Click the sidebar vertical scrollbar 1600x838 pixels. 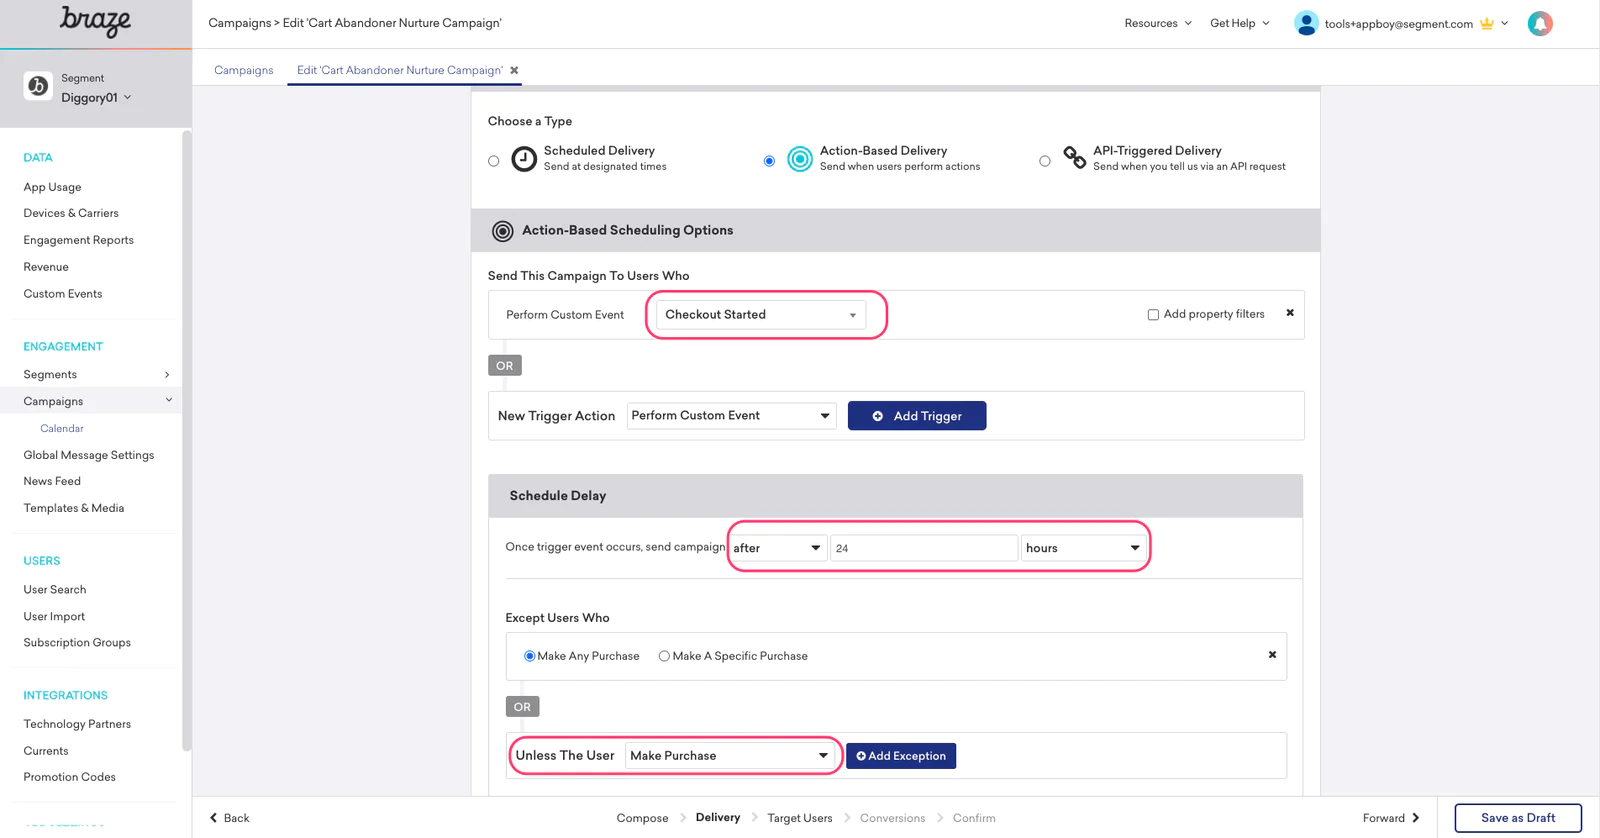coord(186,440)
